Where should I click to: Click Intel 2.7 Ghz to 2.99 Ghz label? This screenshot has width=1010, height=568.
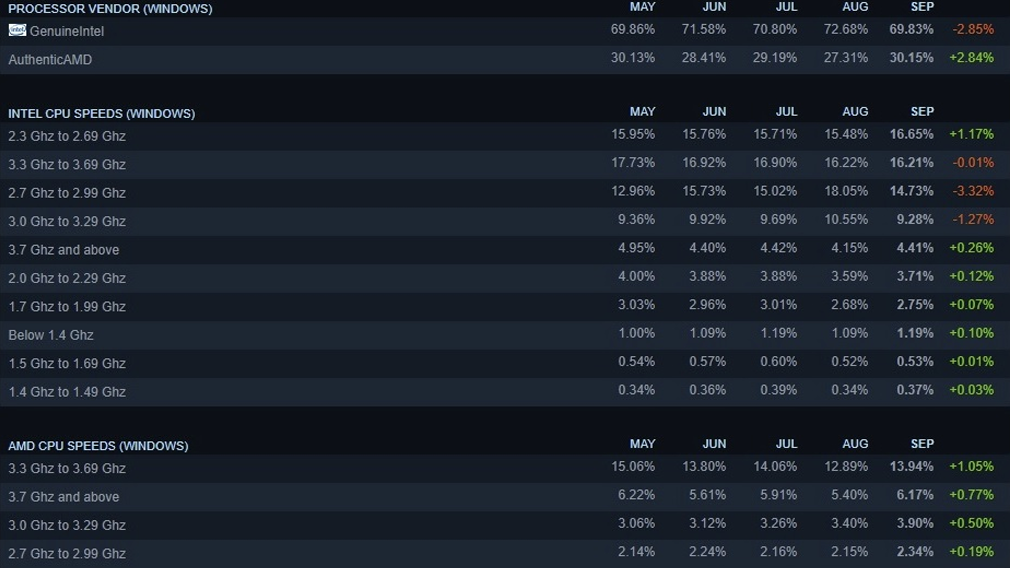tap(67, 193)
